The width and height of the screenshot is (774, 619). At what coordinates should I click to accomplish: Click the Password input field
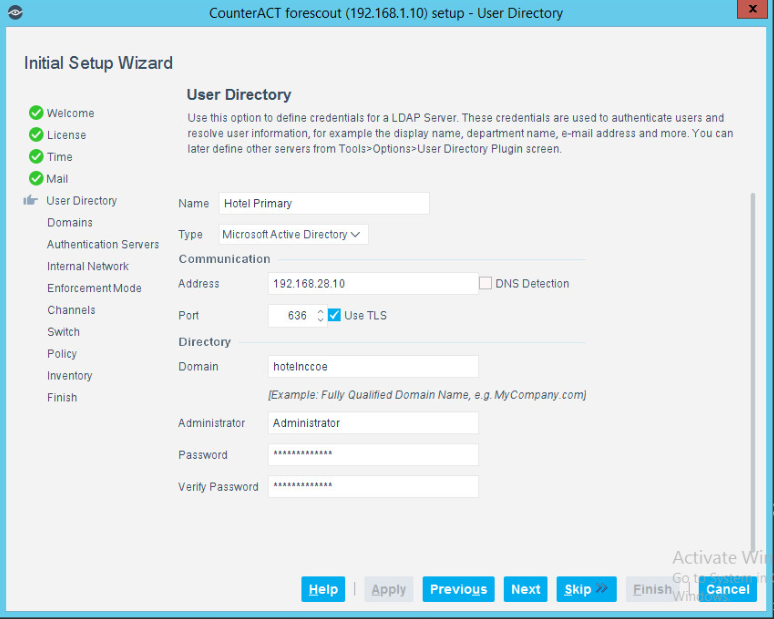coord(373,455)
